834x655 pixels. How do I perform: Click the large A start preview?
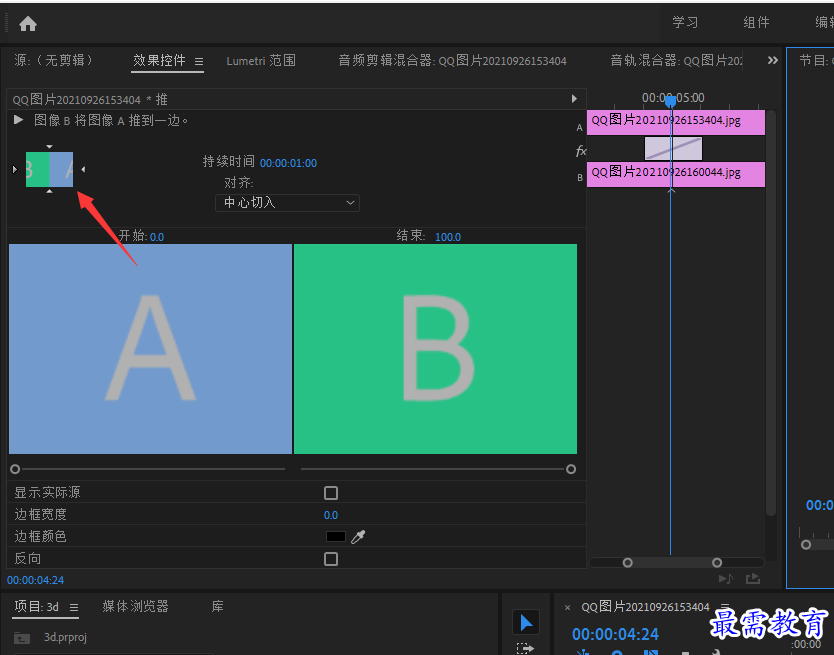pos(151,349)
